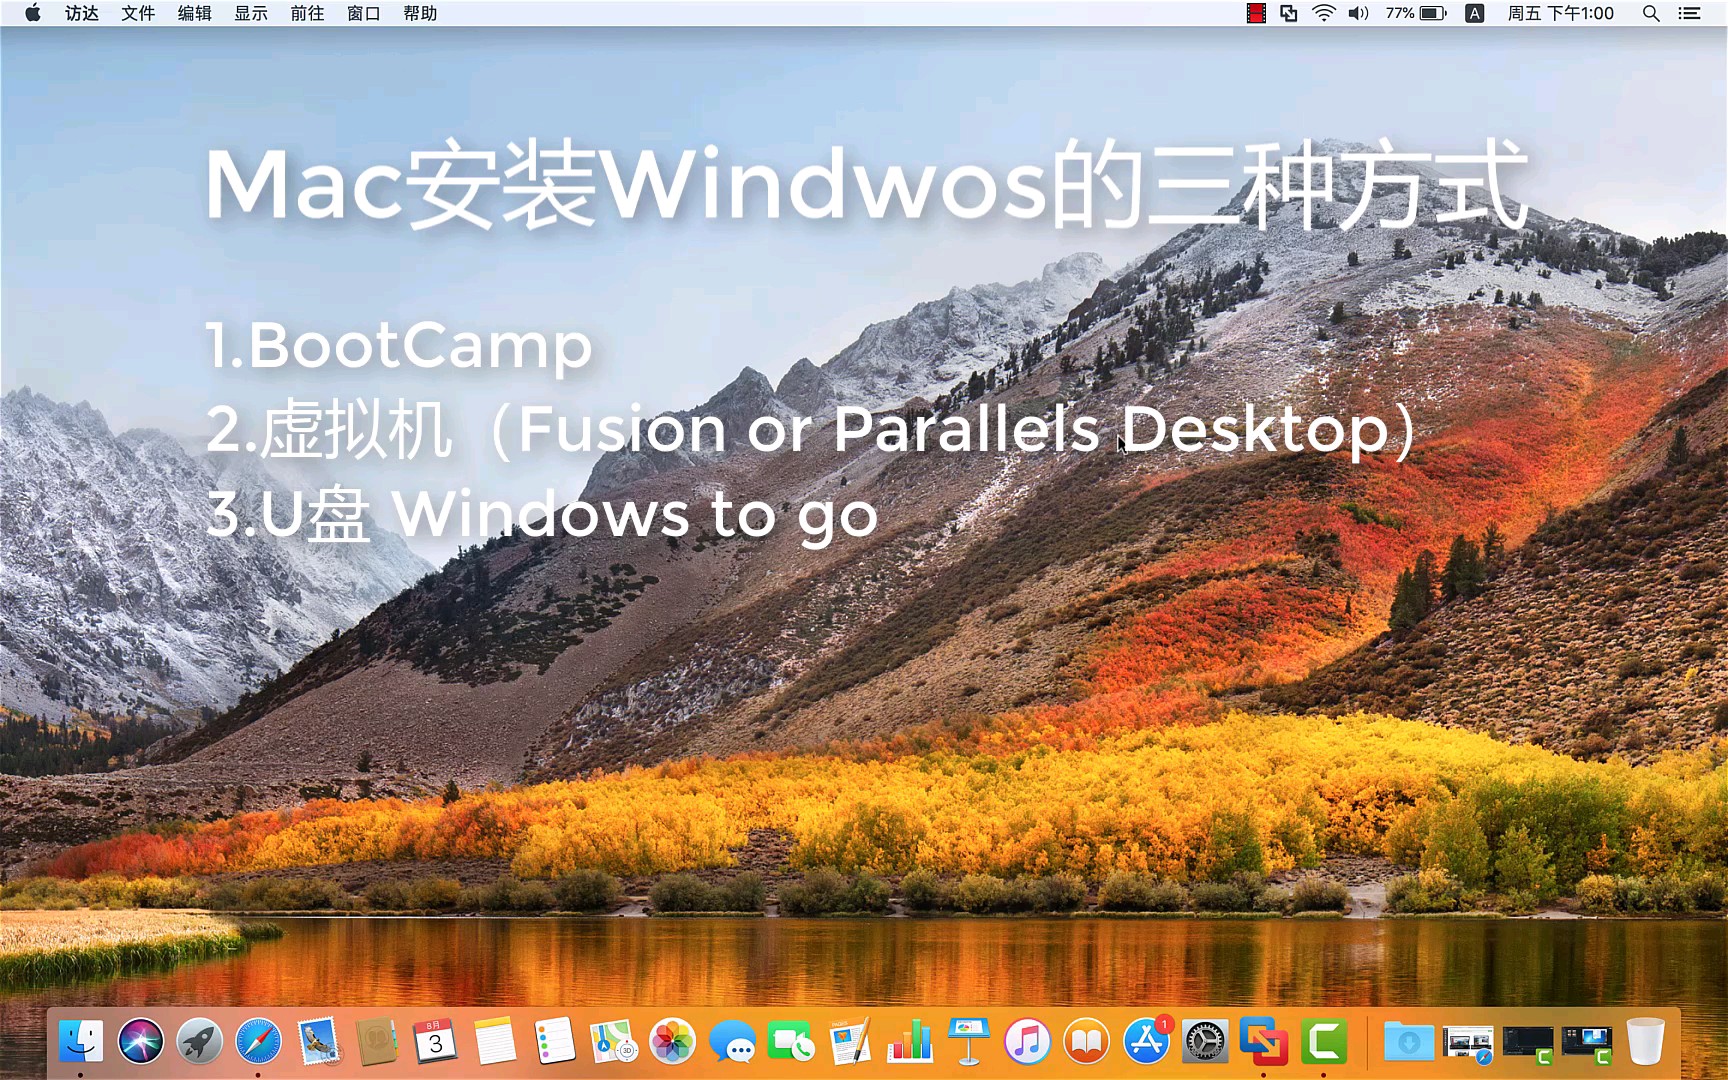Viewport: 1728px width, 1080px height.
Task: Restore minimized Safari window in dock
Action: tap(1468, 1043)
